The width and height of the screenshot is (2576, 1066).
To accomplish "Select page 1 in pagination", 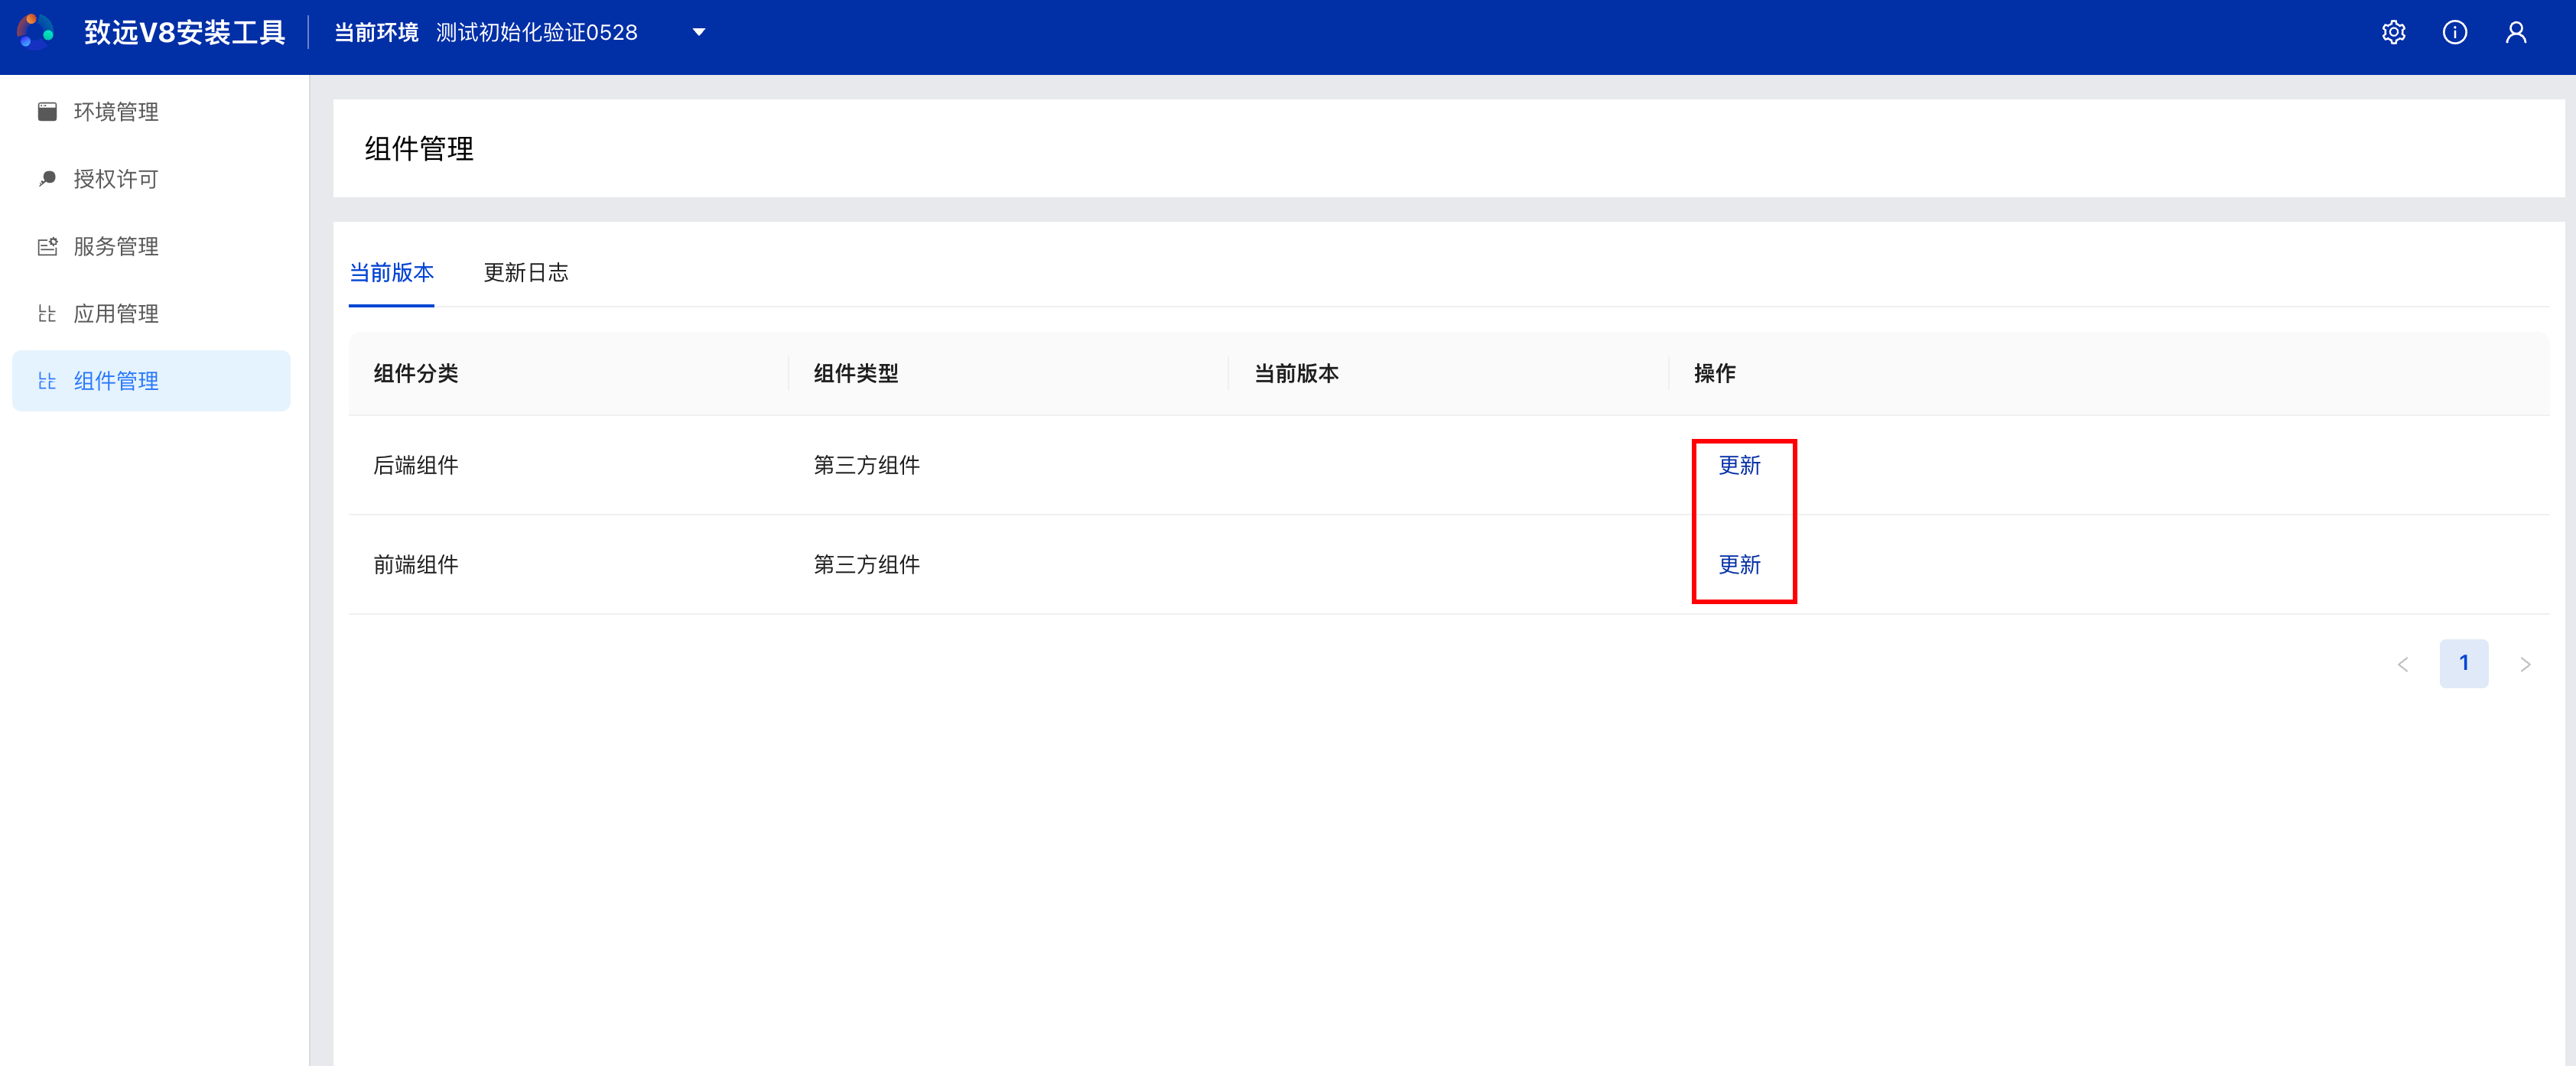I will pyautogui.click(x=2463, y=664).
